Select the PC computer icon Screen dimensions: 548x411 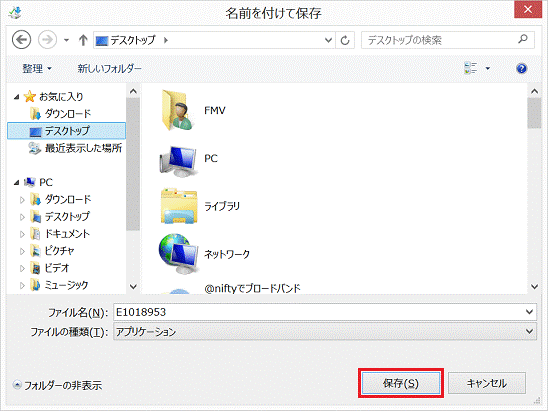(x=178, y=160)
